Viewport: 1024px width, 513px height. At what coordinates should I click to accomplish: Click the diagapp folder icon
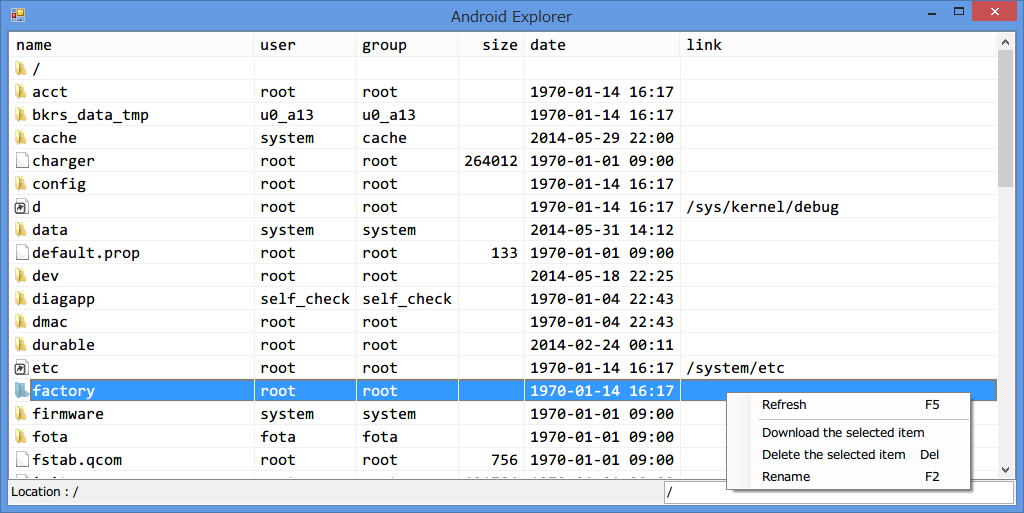[x=22, y=298]
